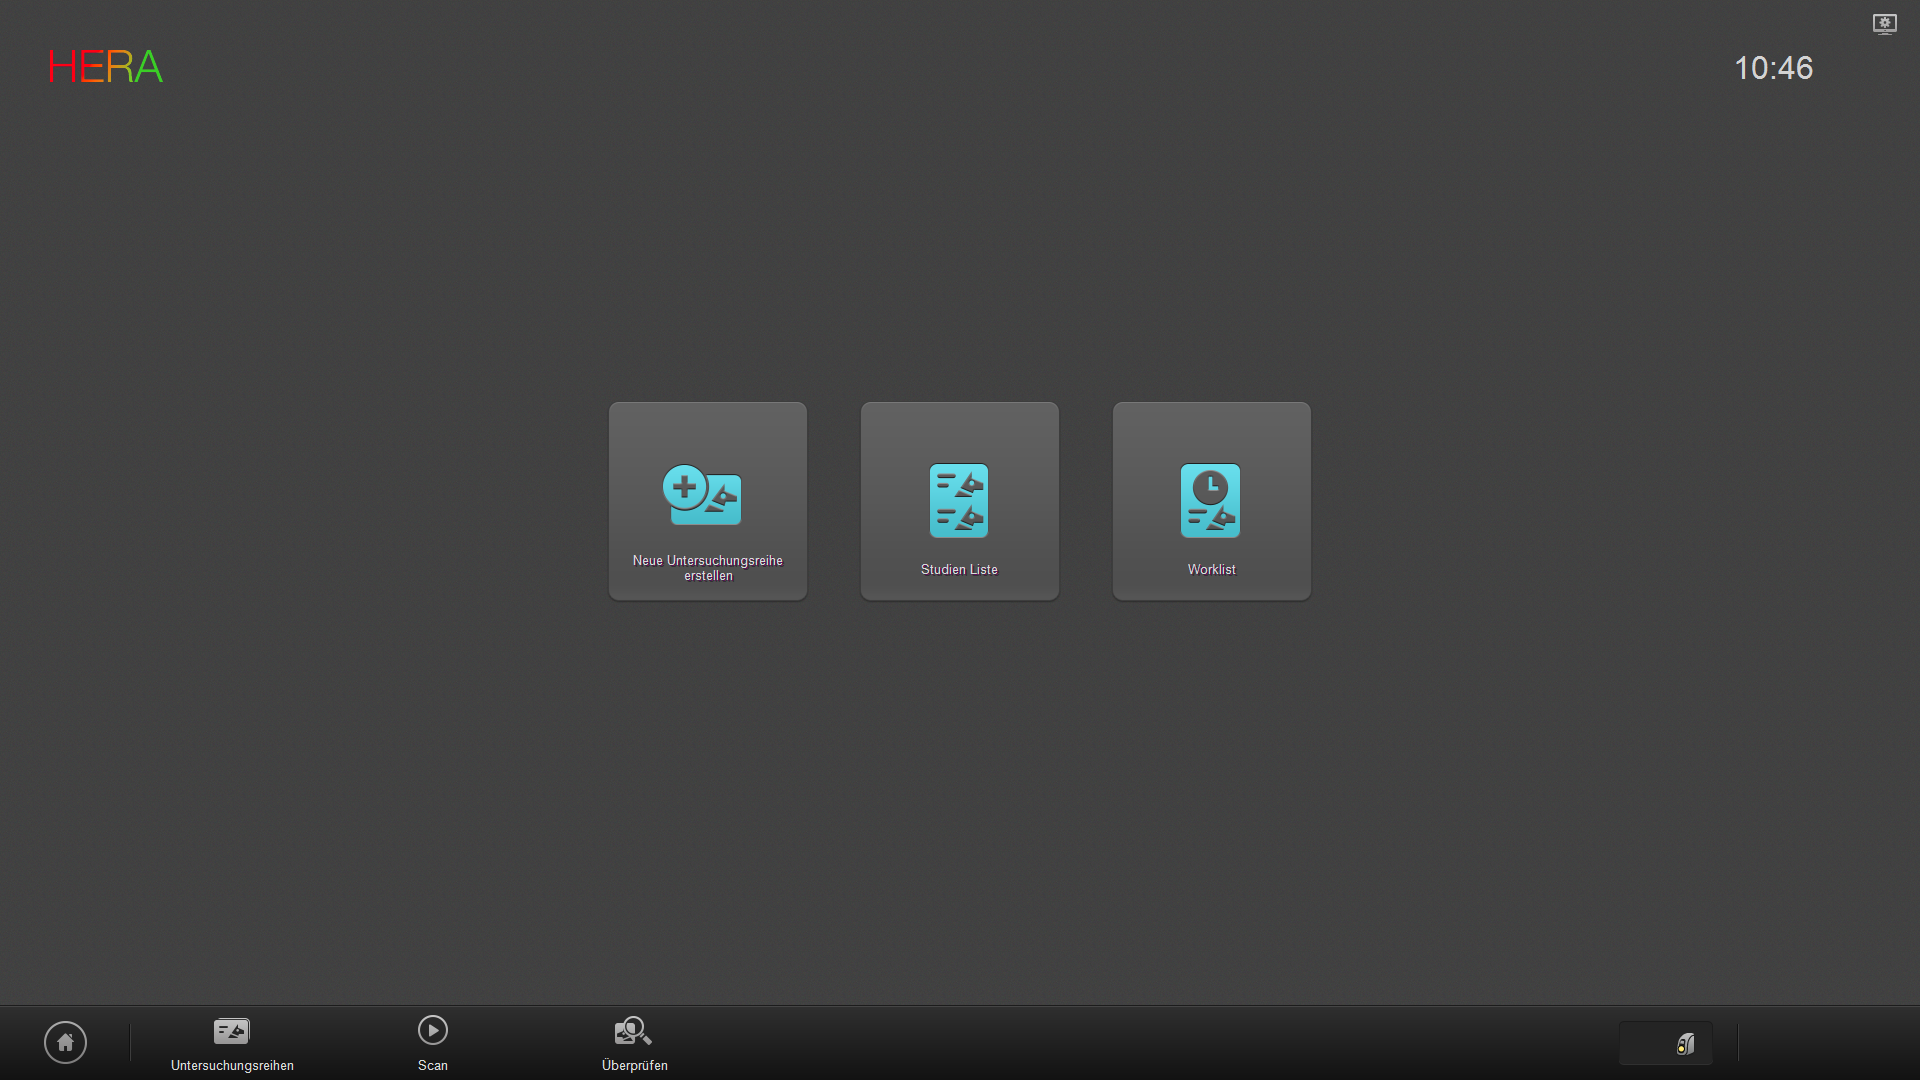Click the dark panel left of the scanner icon
Viewport: 1920px width, 1080px height.
[1645, 1044]
